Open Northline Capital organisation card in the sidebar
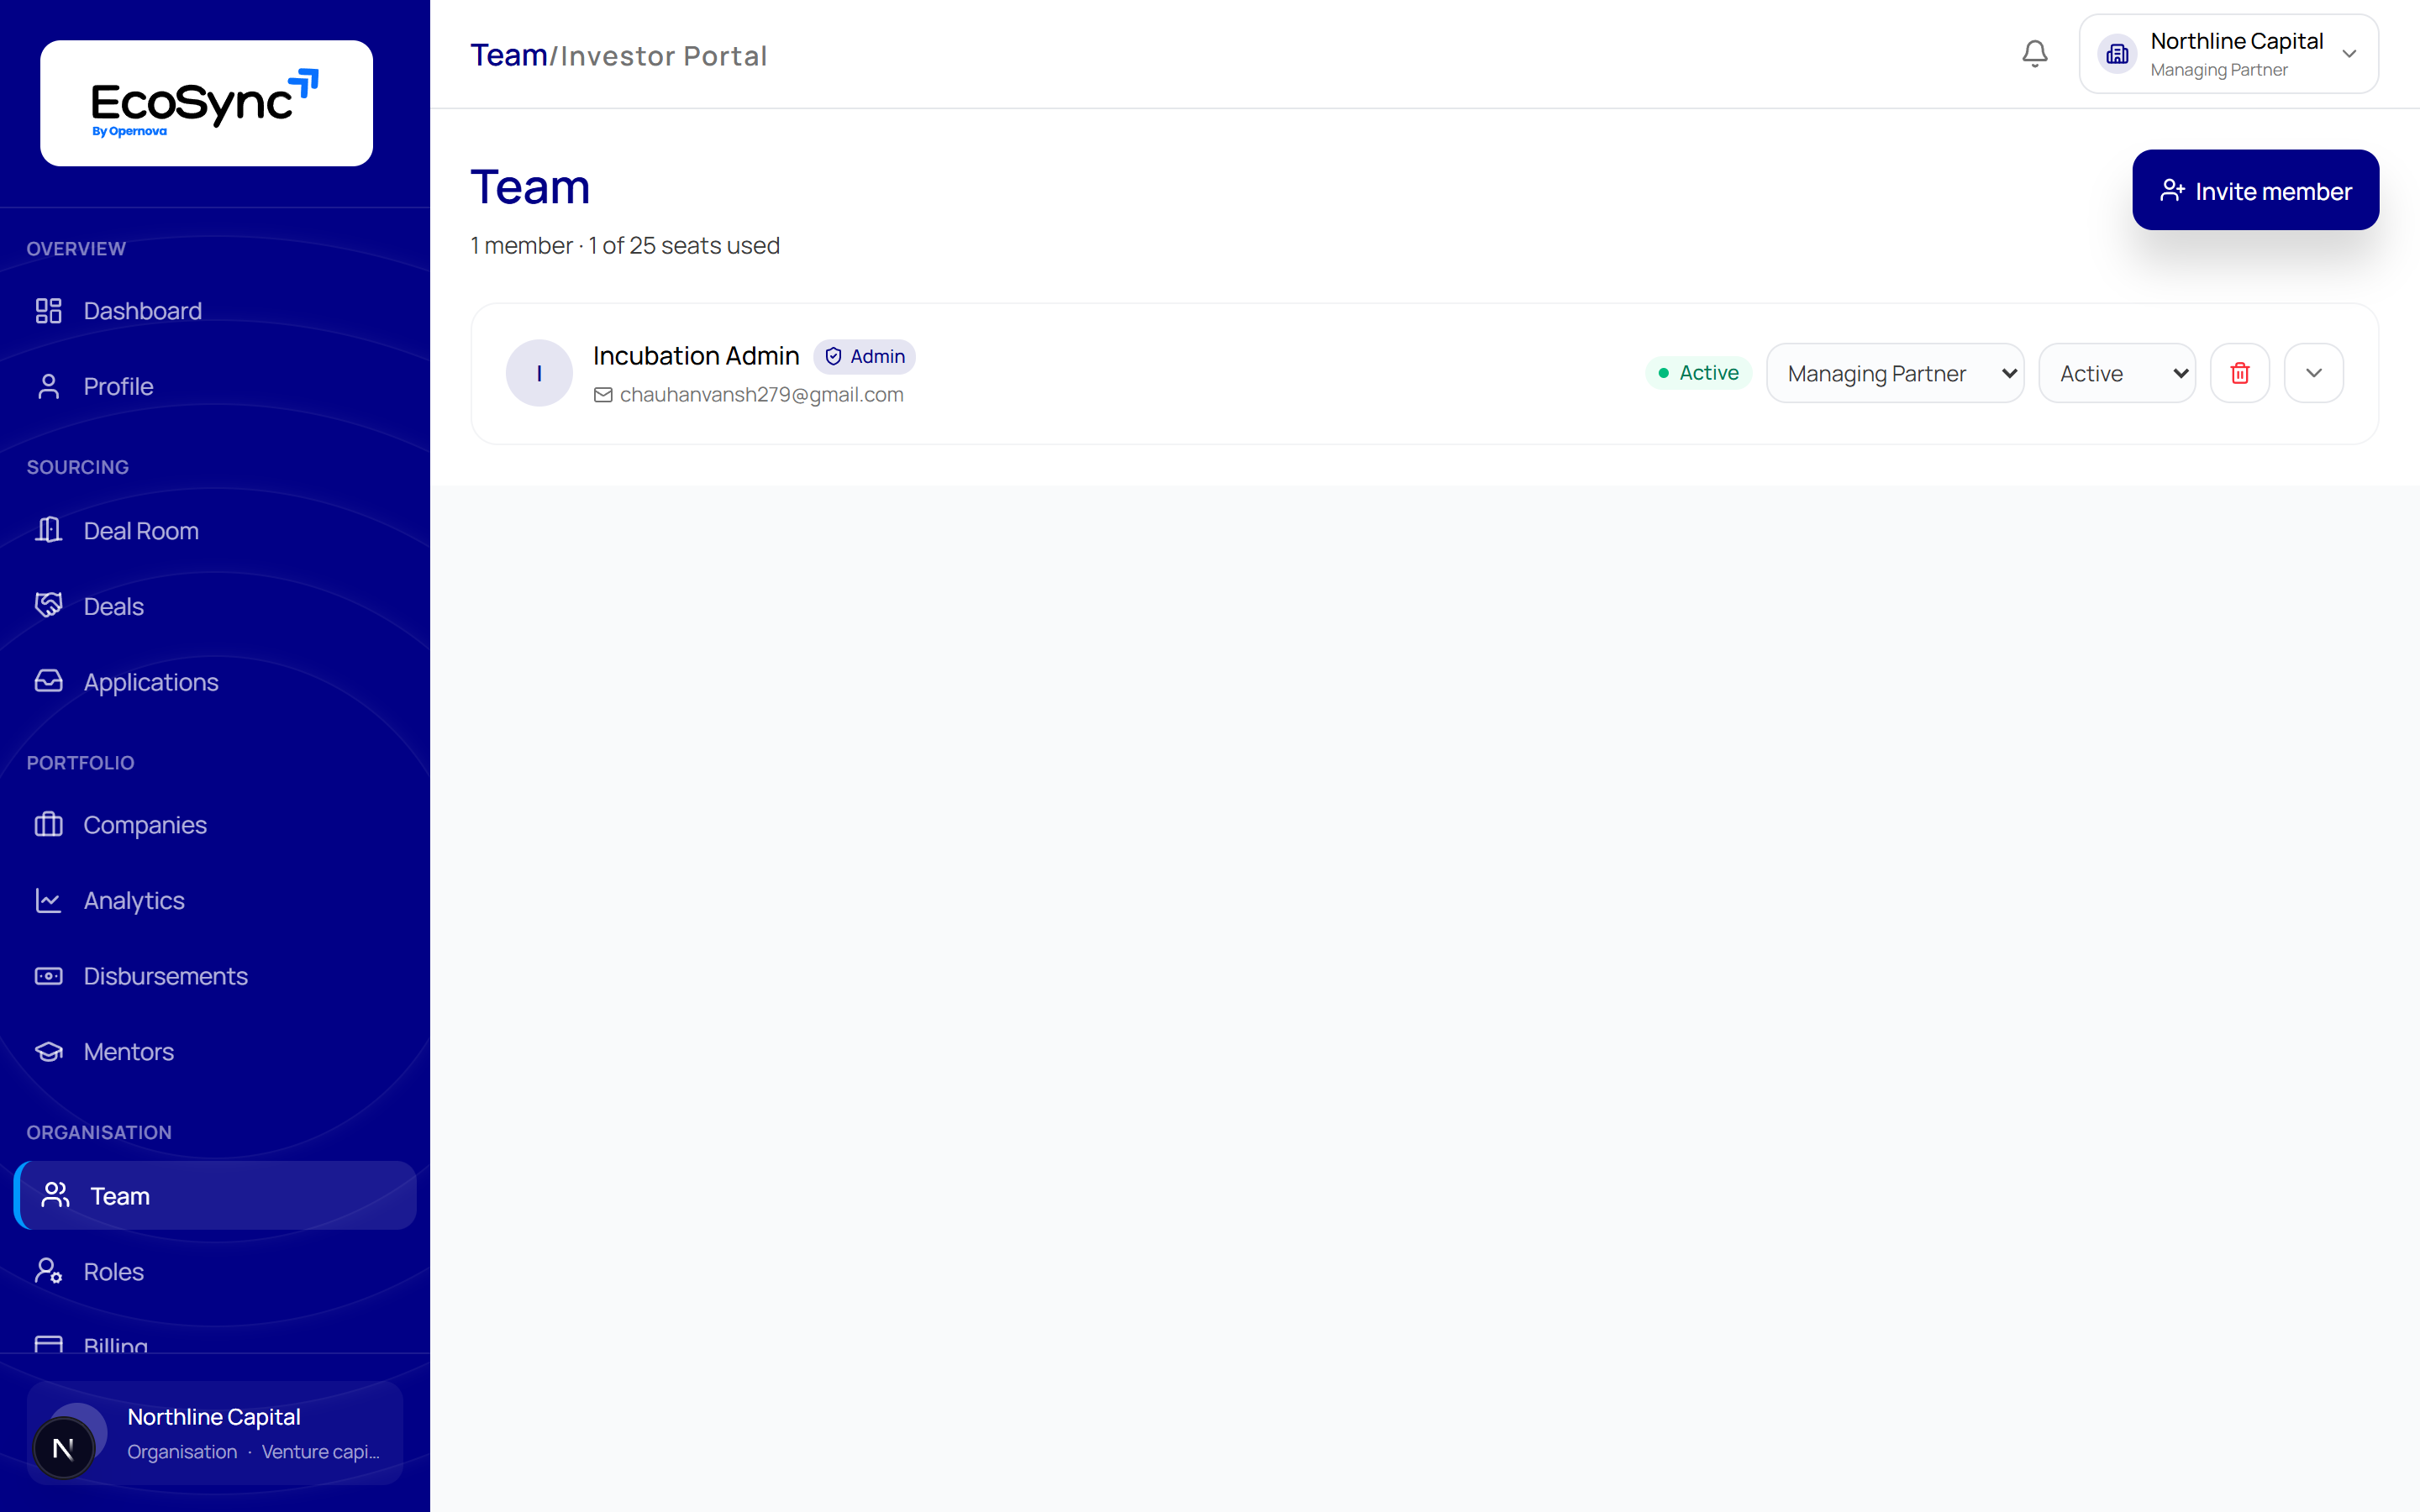This screenshot has height=1512, width=2420. [x=215, y=1433]
